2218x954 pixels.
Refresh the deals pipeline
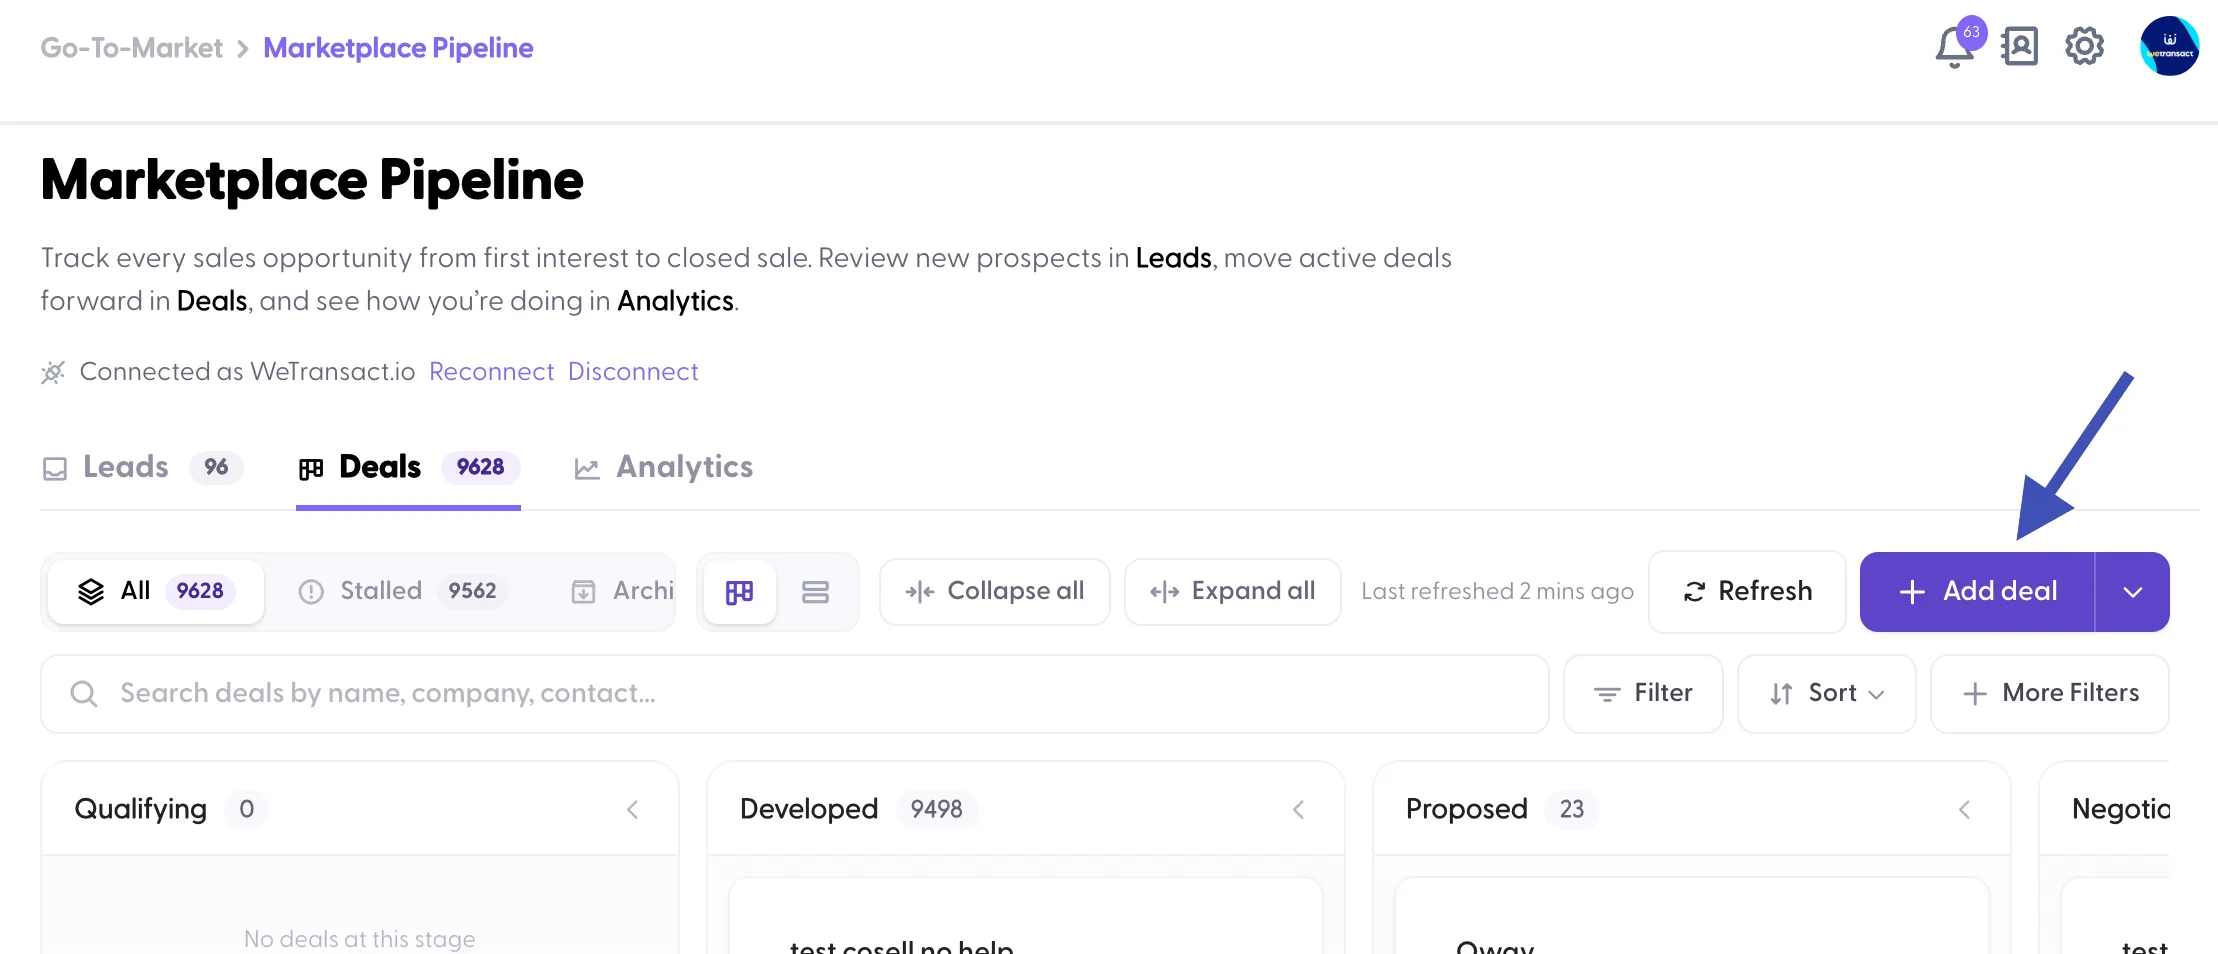[x=1747, y=592]
